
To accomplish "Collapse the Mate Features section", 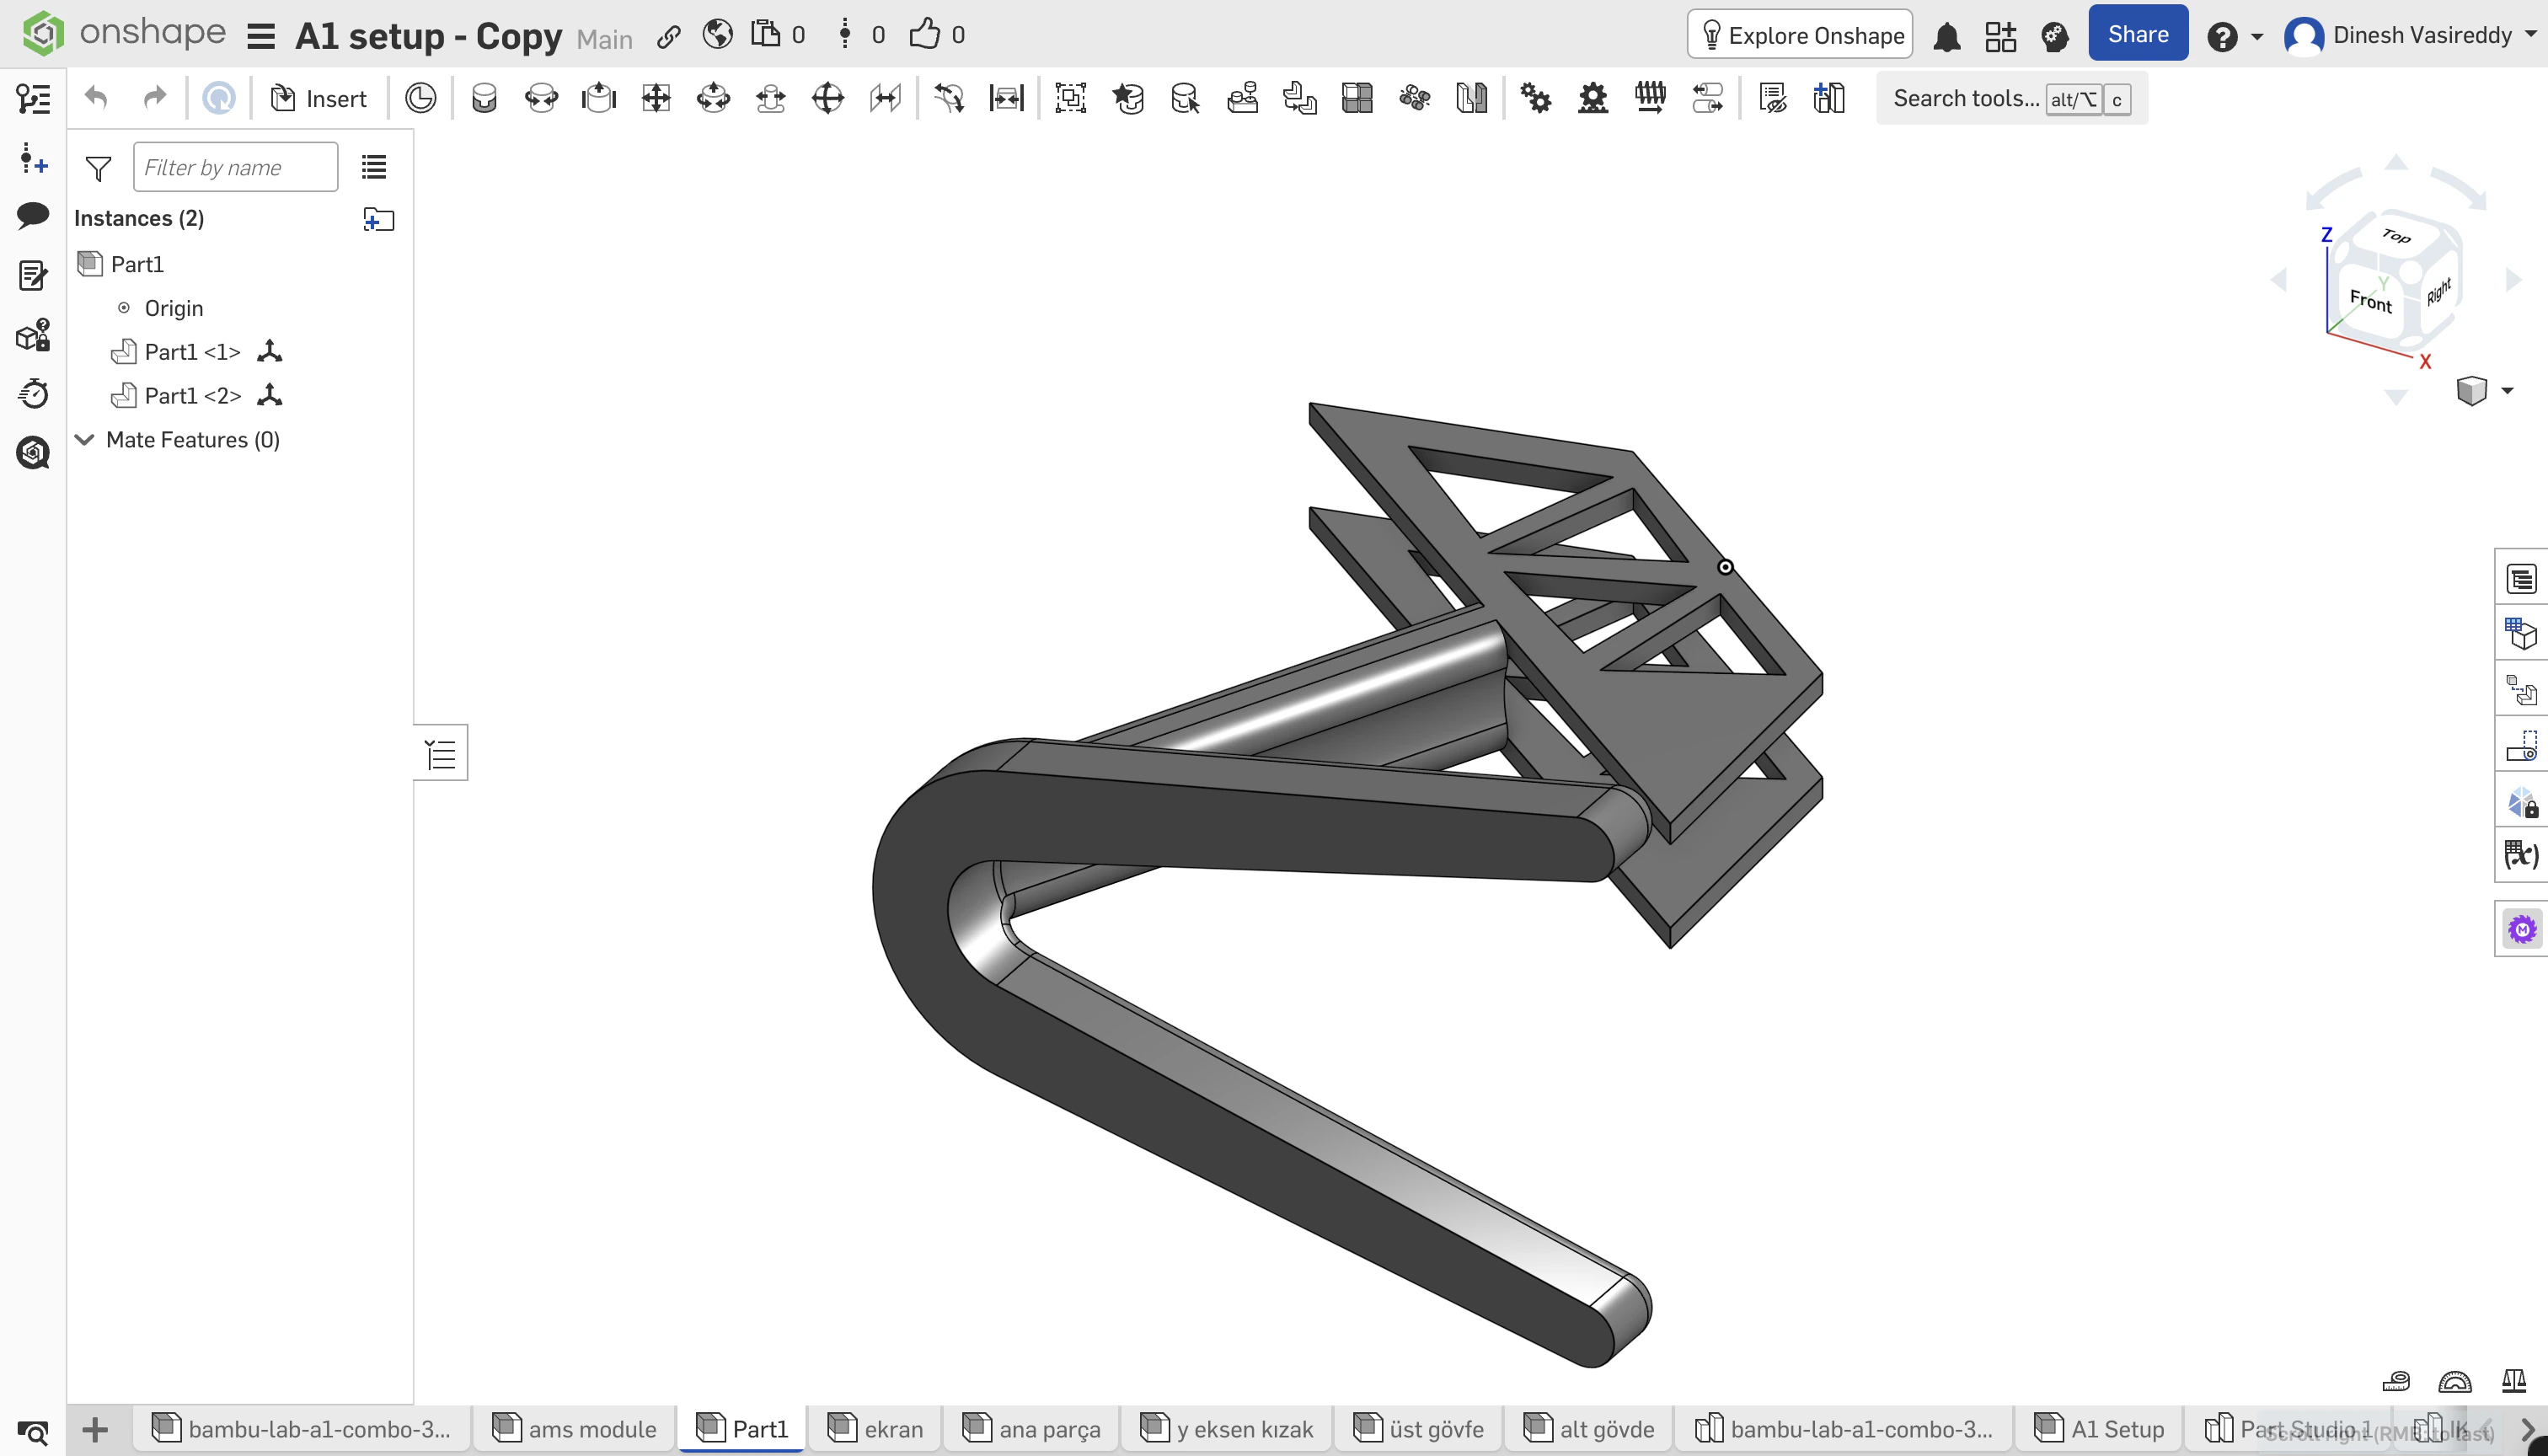I will pos(85,440).
